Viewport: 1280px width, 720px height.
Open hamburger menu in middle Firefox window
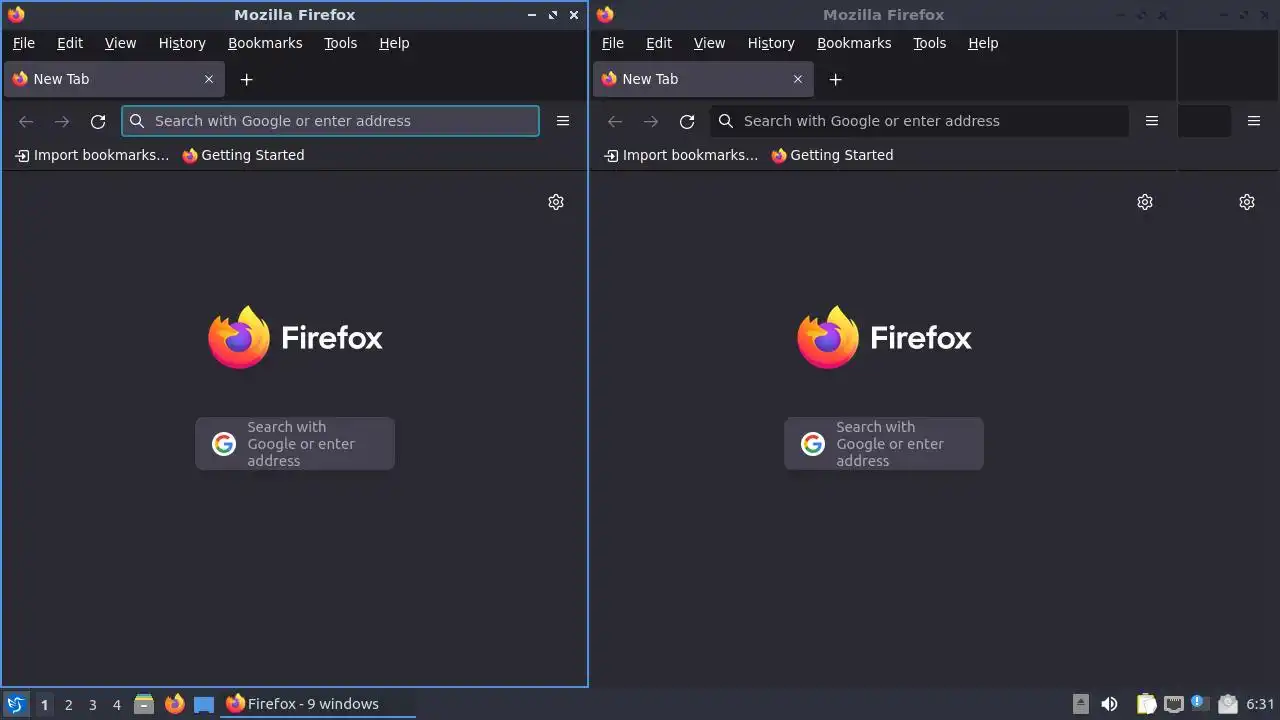tap(1152, 121)
